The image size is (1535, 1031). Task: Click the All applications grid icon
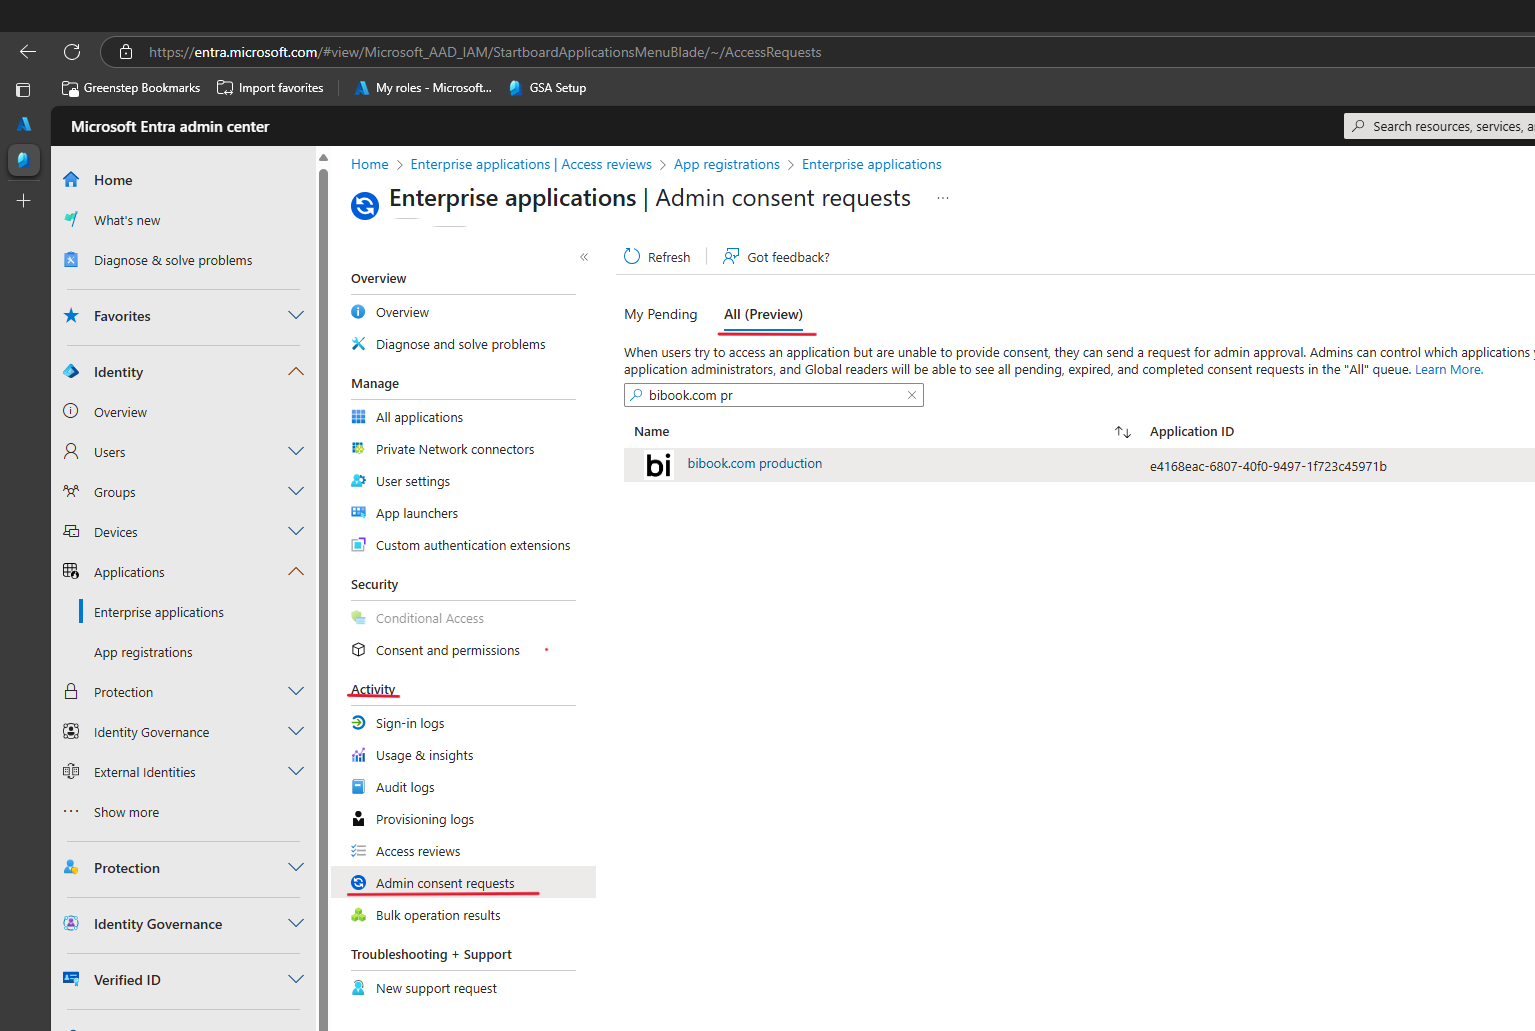(358, 417)
